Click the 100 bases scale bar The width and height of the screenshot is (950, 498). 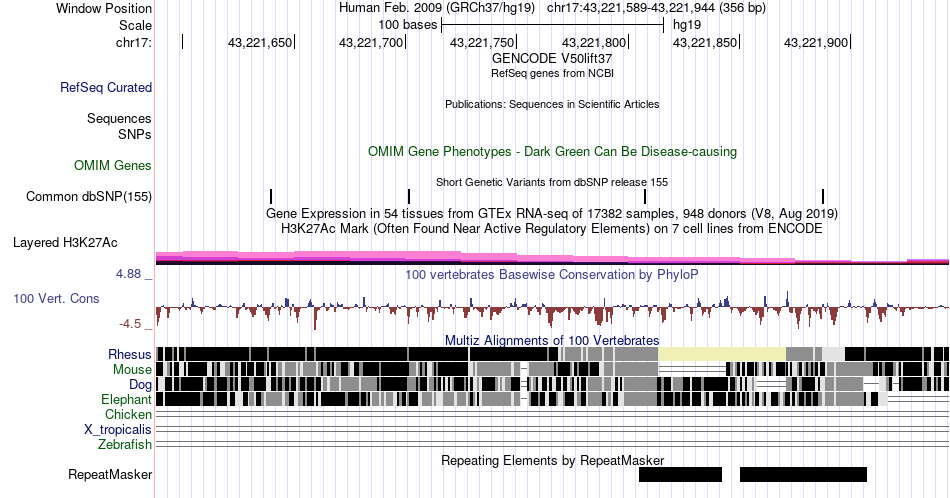pyautogui.click(x=553, y=25)
